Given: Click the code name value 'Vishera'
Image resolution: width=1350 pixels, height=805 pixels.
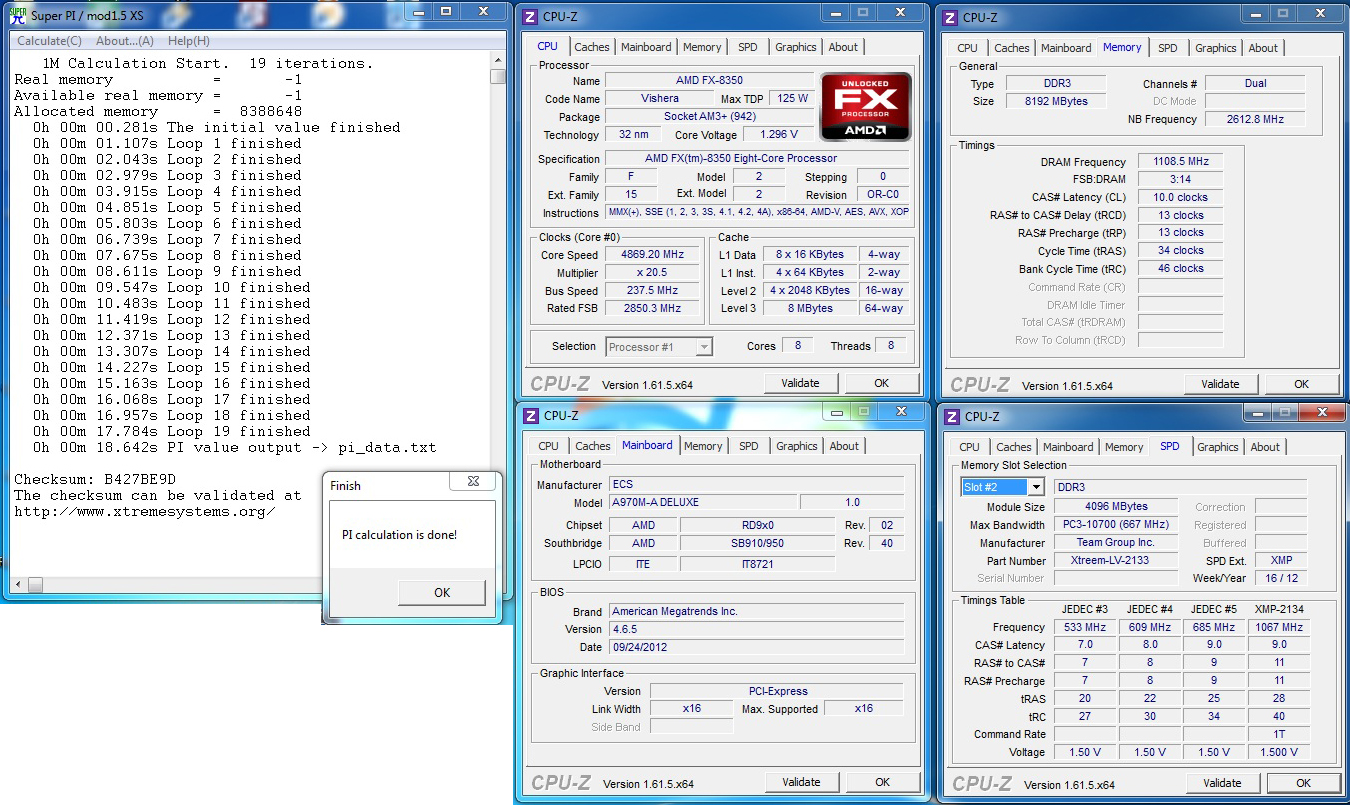Looking at the screenshot, I should (660, 98).
